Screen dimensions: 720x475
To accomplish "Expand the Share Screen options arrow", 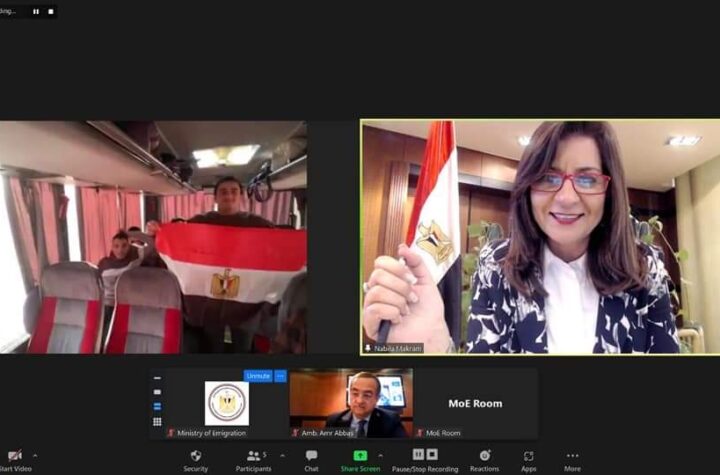I will click(x=380, y=455).
